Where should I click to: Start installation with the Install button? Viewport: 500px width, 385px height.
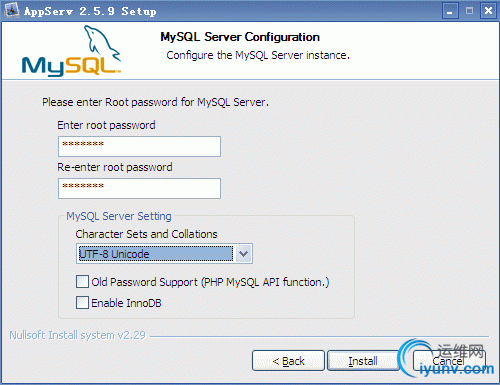[x=363, y=361]
